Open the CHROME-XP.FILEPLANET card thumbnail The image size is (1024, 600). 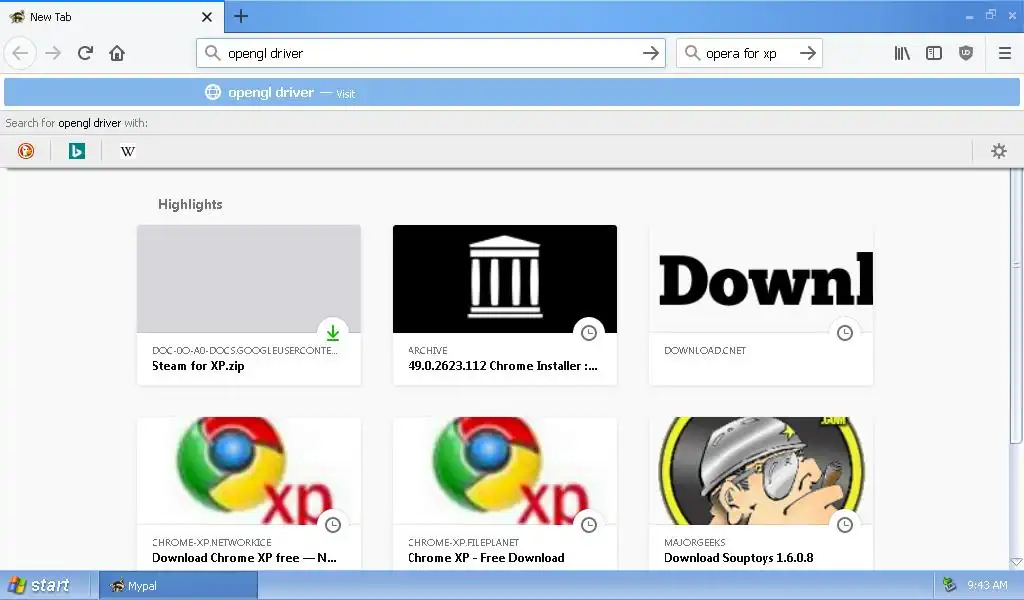click(505, 471)
